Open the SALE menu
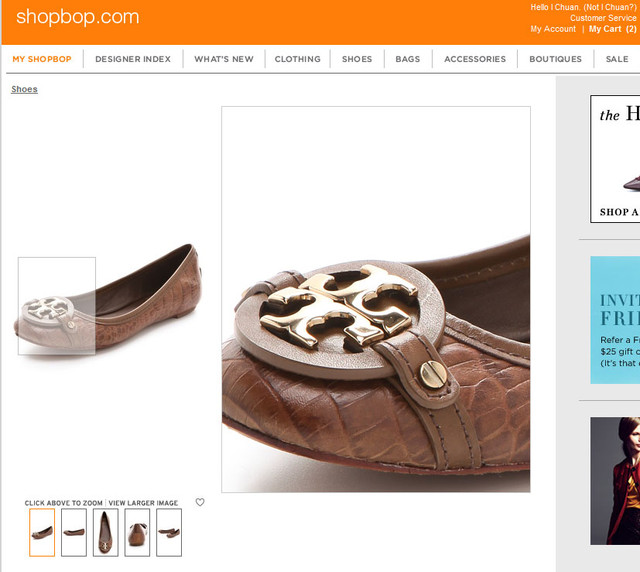 (x=617, y=59)
